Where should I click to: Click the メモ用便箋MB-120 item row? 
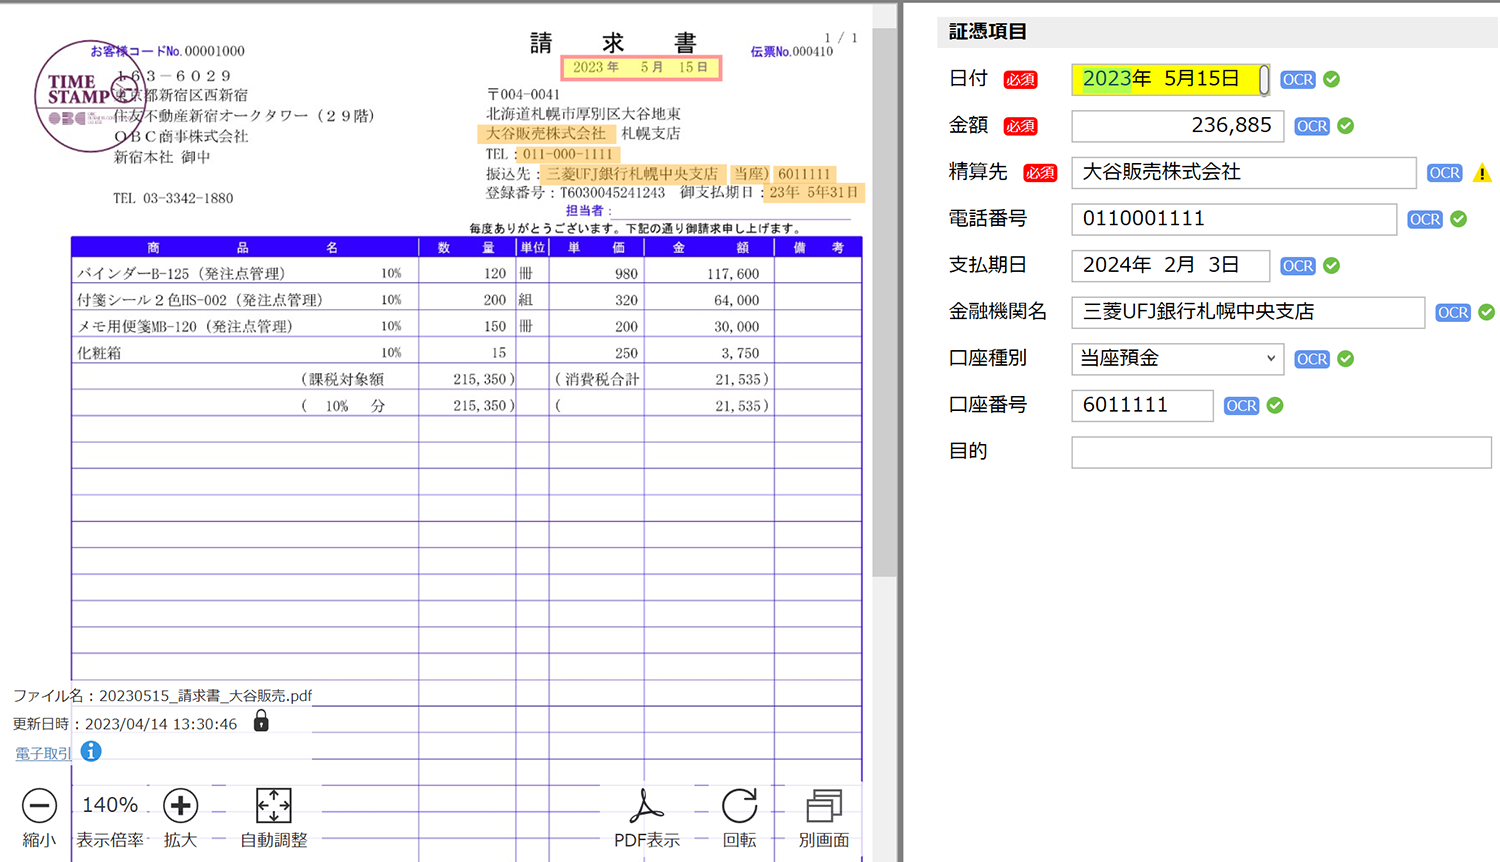coord(466,326)
